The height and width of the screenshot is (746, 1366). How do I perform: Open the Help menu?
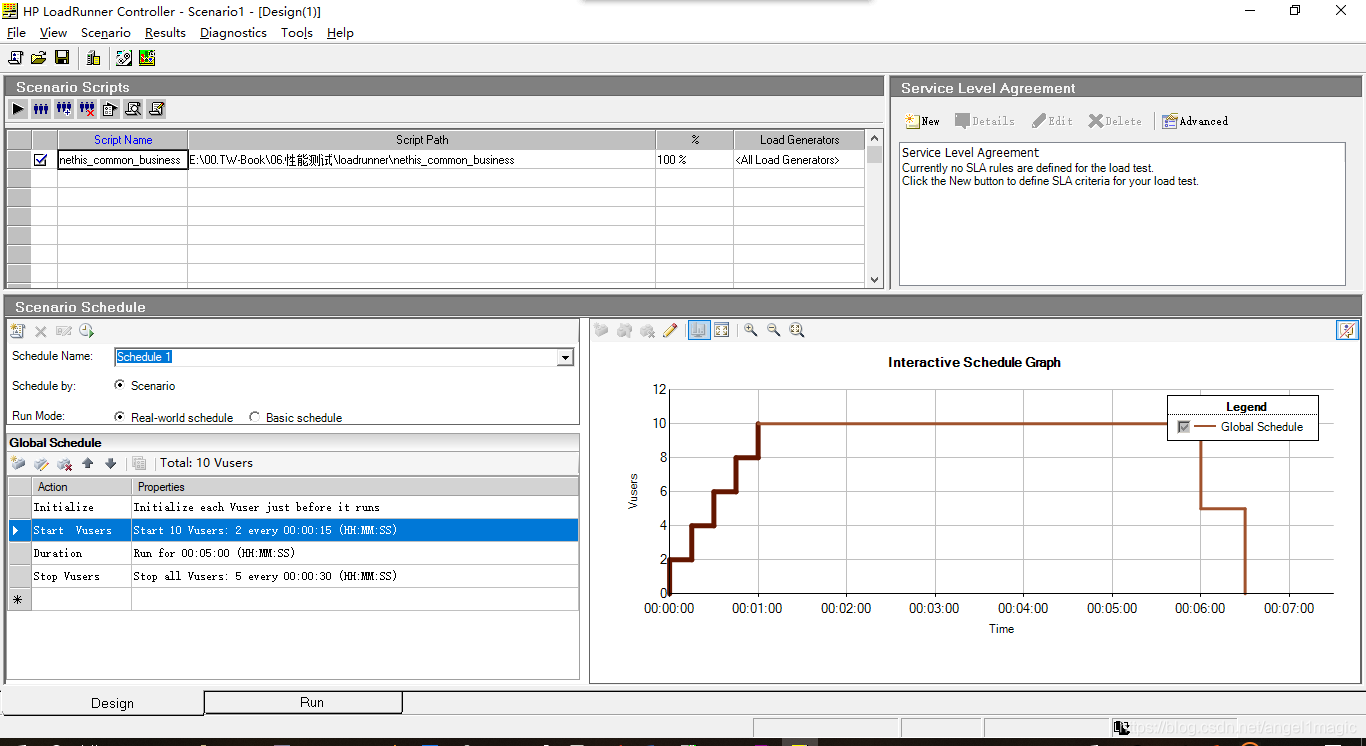340,32
